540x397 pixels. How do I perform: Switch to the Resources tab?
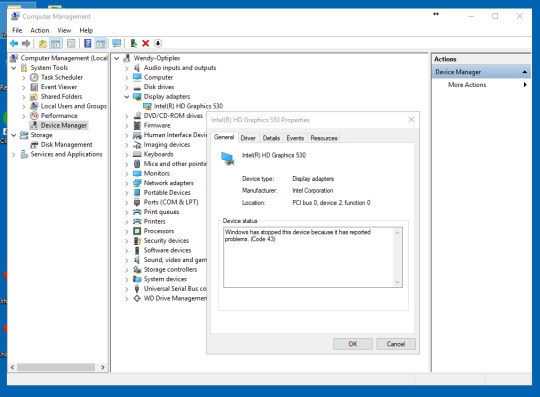[324, 138]
